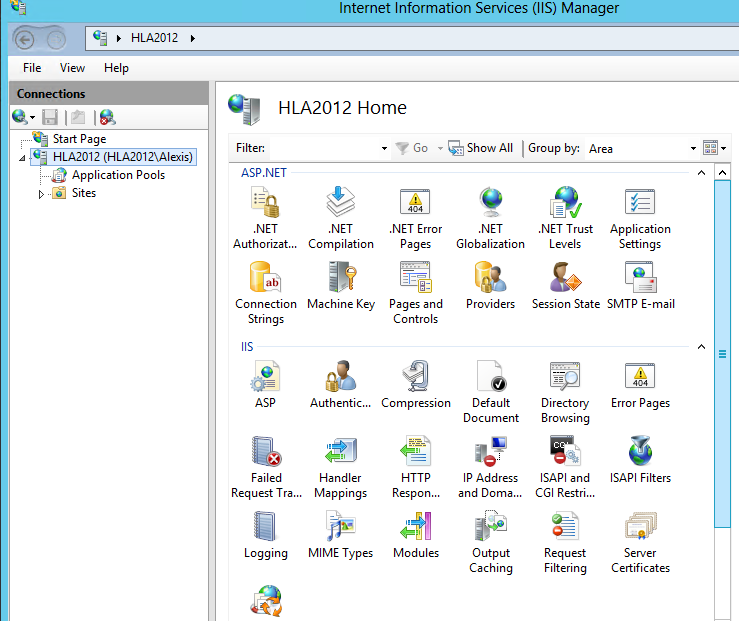Screen dimensions: 739x621
Task: Open Directory Browsing feature
Action: pyautogui.click(x=565, y=378)
